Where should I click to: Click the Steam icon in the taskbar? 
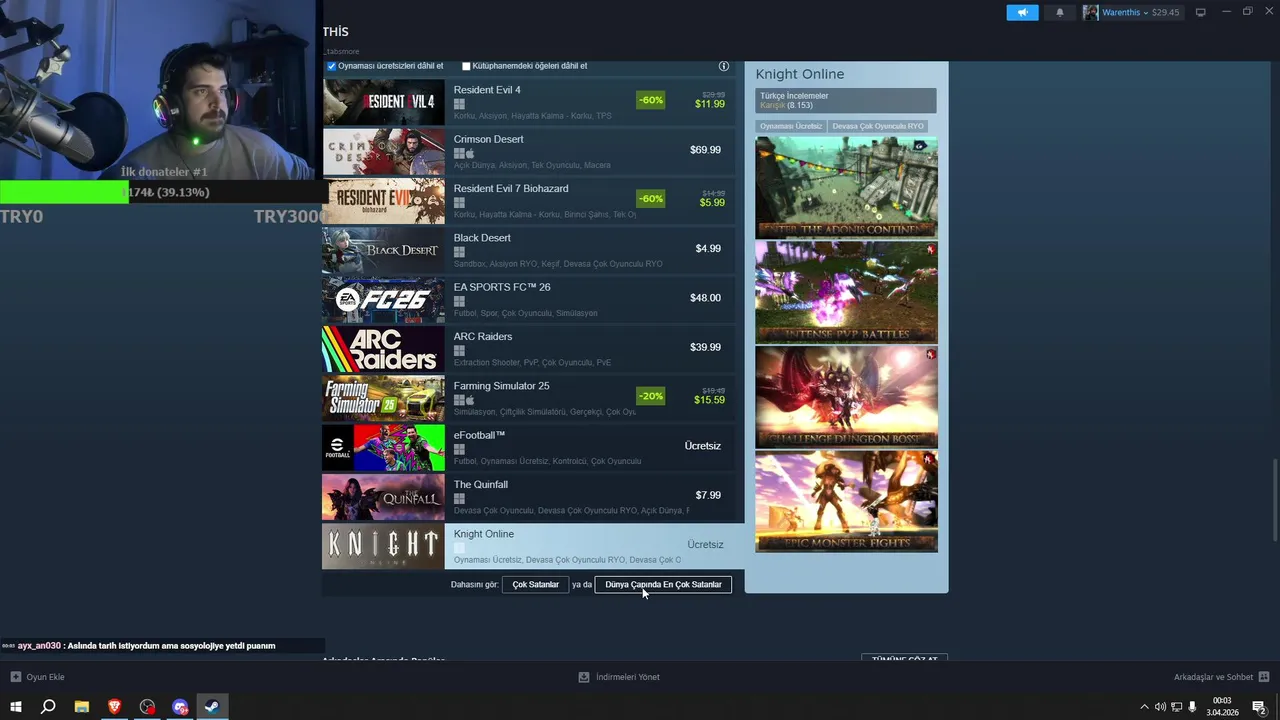[212, 707]
